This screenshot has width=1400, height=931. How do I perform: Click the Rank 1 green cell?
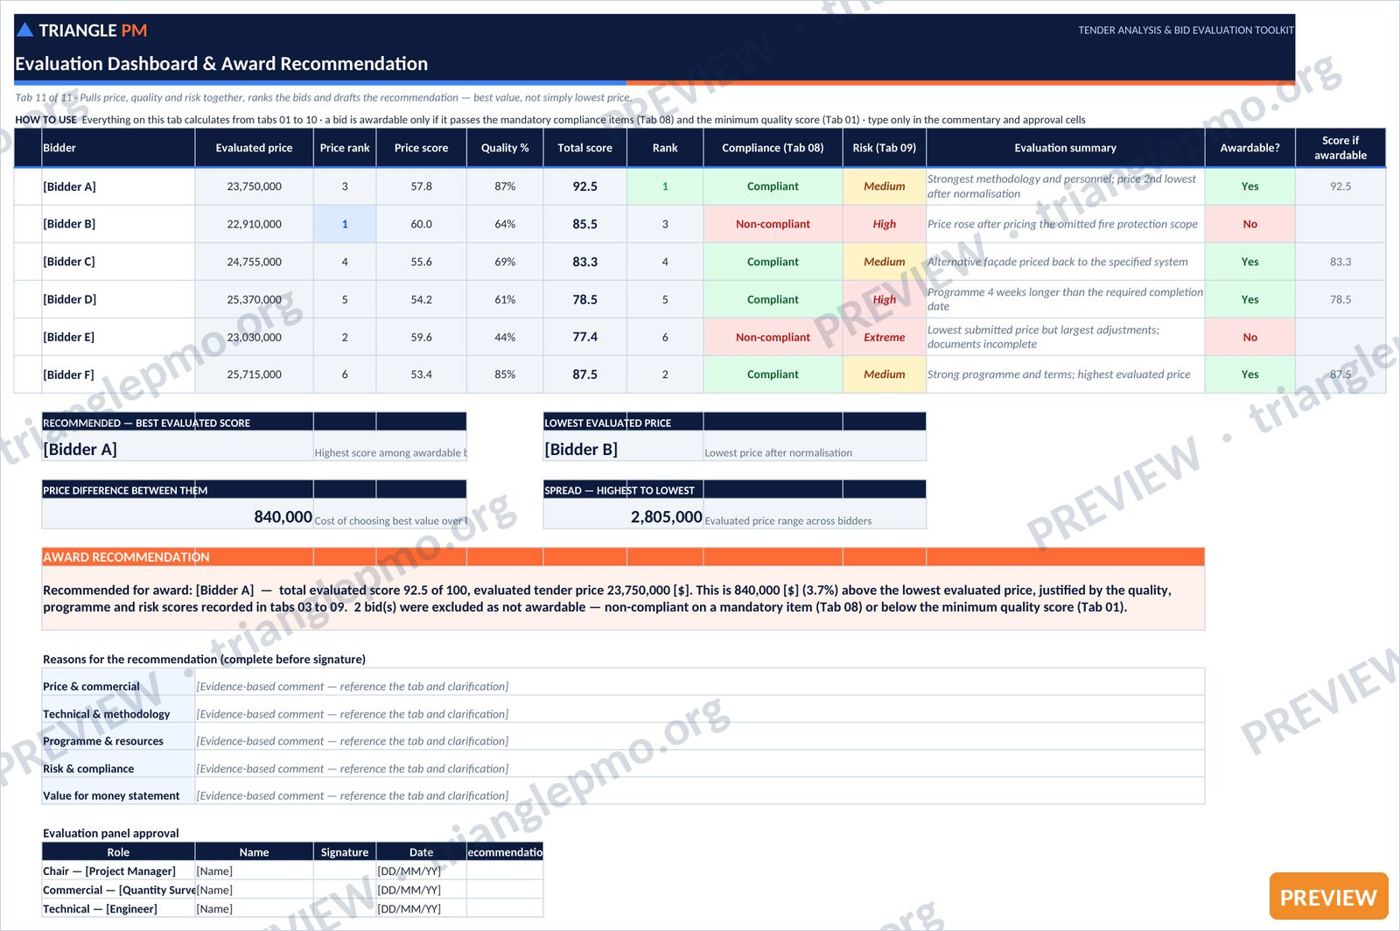pyautogui.click(x=665, y=186)
